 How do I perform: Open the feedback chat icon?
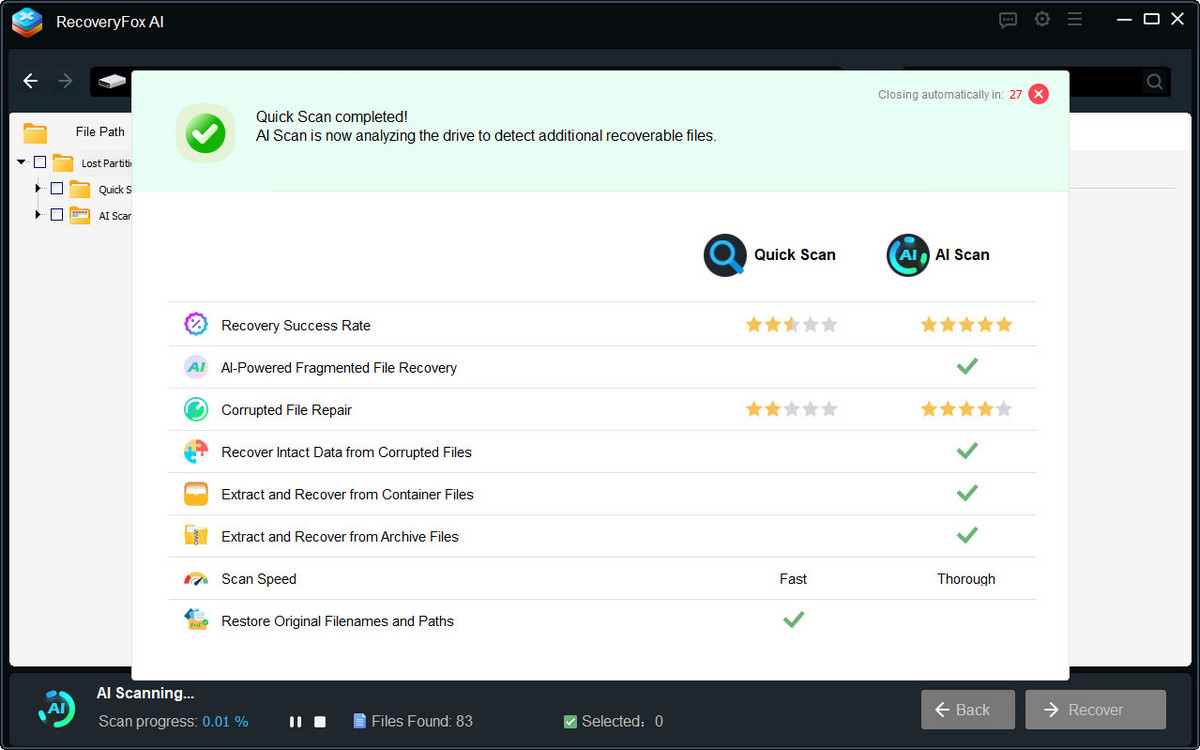(x=1008, y=20)
